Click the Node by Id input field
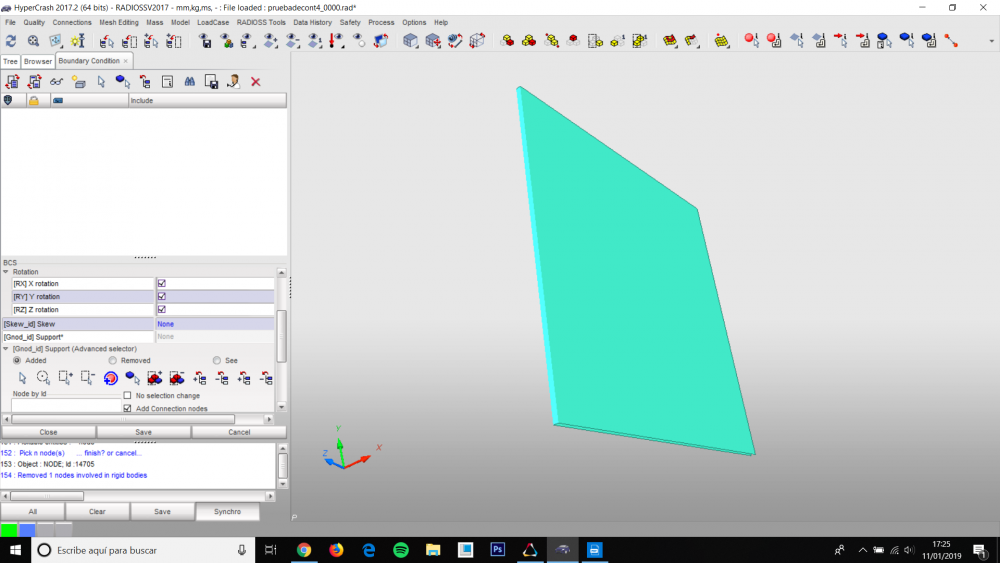 click(65, 405)
